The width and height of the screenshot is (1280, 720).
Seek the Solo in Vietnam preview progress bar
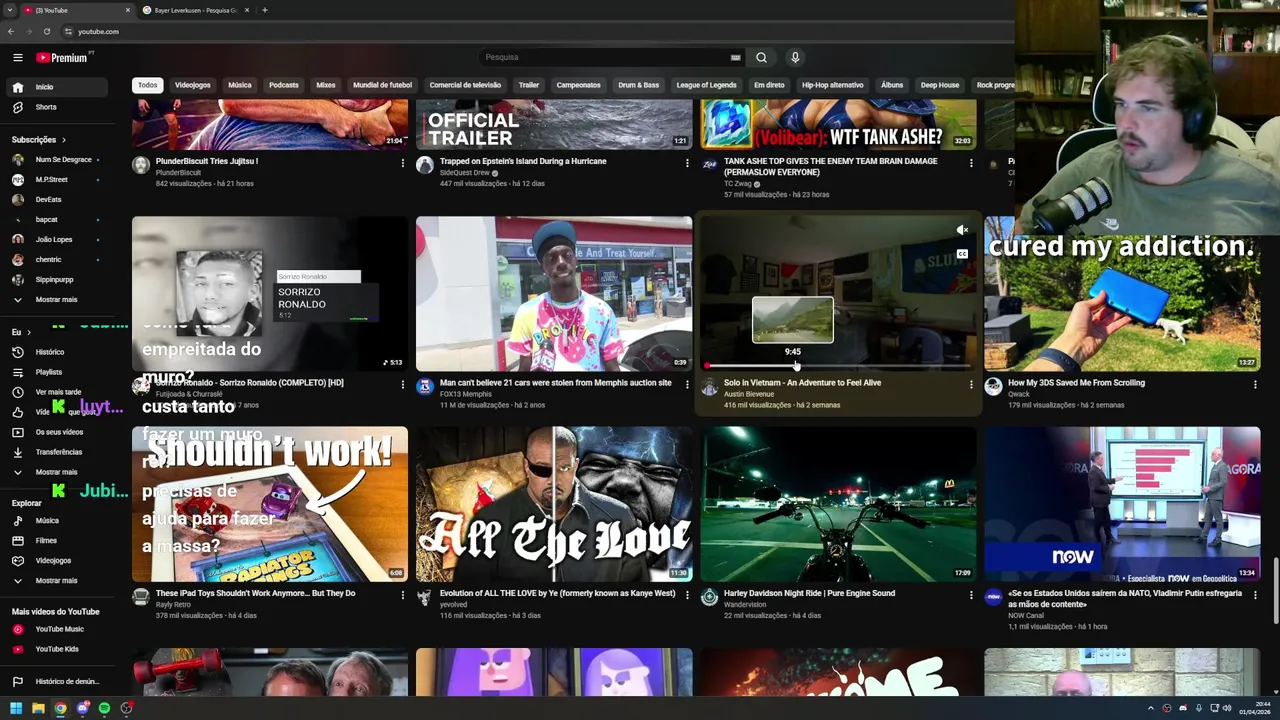pos(838,366)
